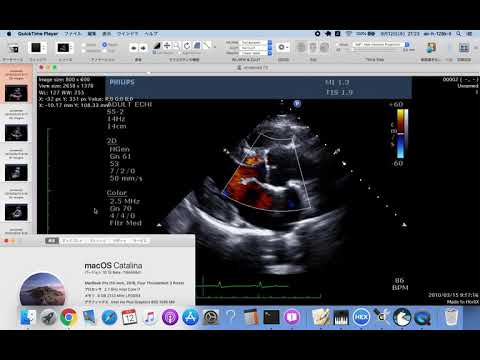Open the first WL/WW preset dropdown

tap(256, 43)
